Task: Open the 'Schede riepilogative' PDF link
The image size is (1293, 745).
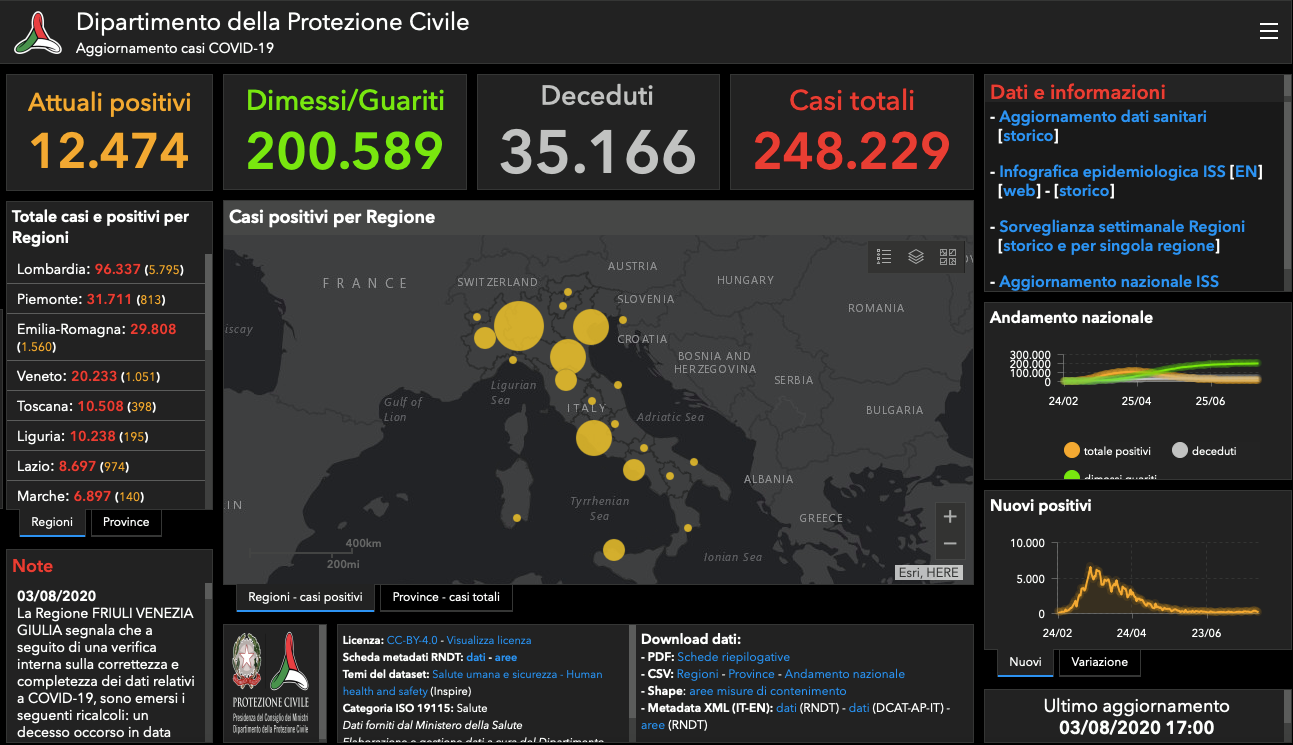Action: (x=733, y=657)
